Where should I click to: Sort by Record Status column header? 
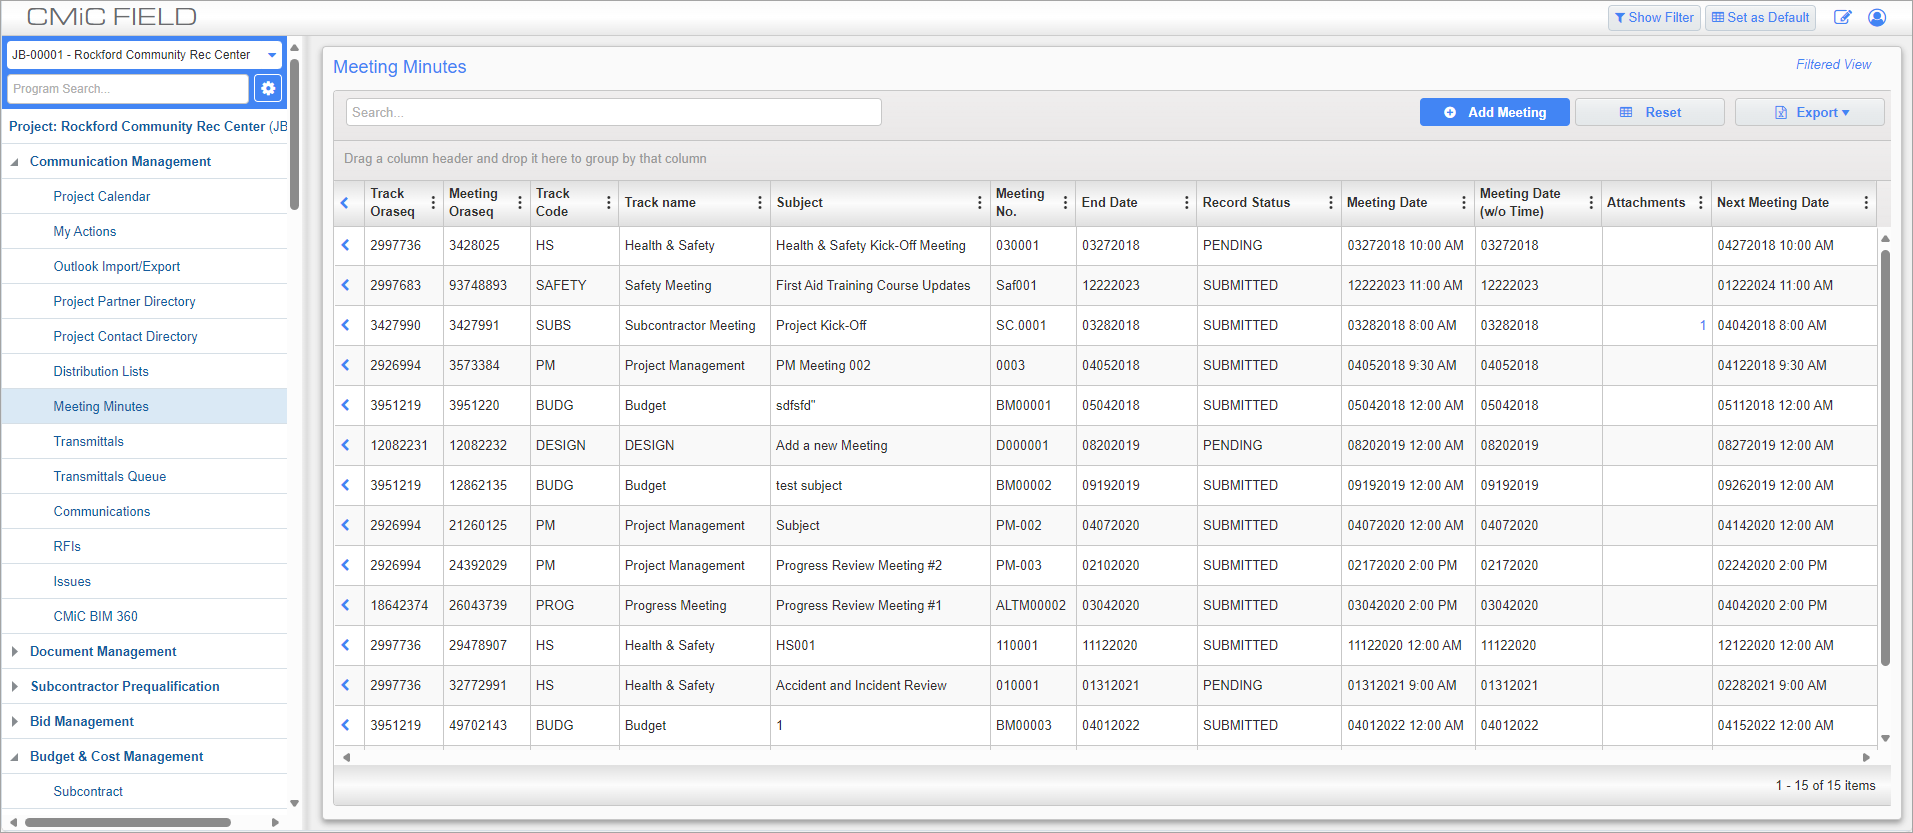pyautogui.click(x=1246, y=202)
